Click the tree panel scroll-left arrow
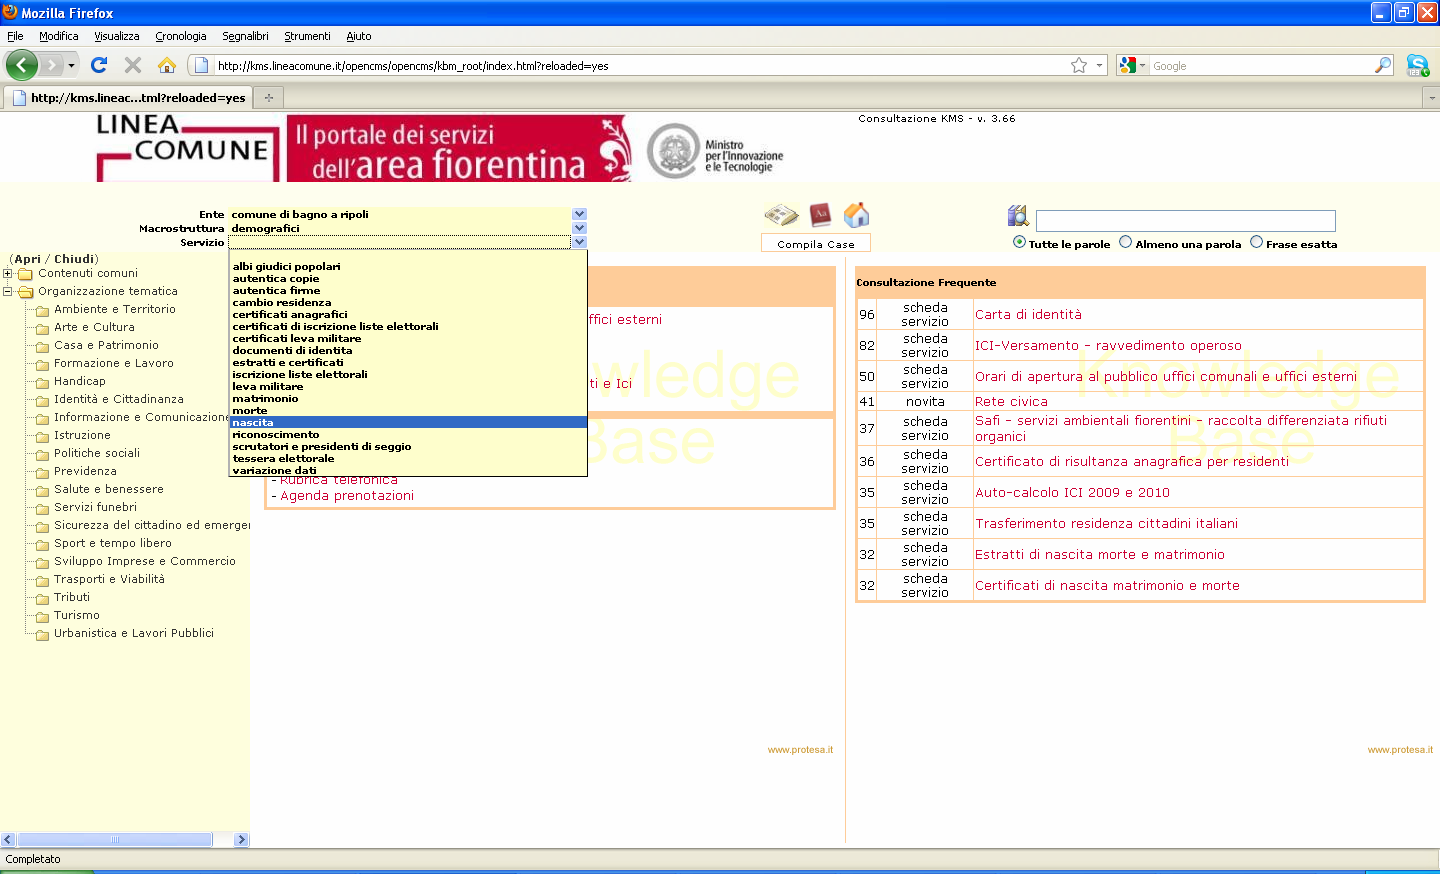 point(8,840)
